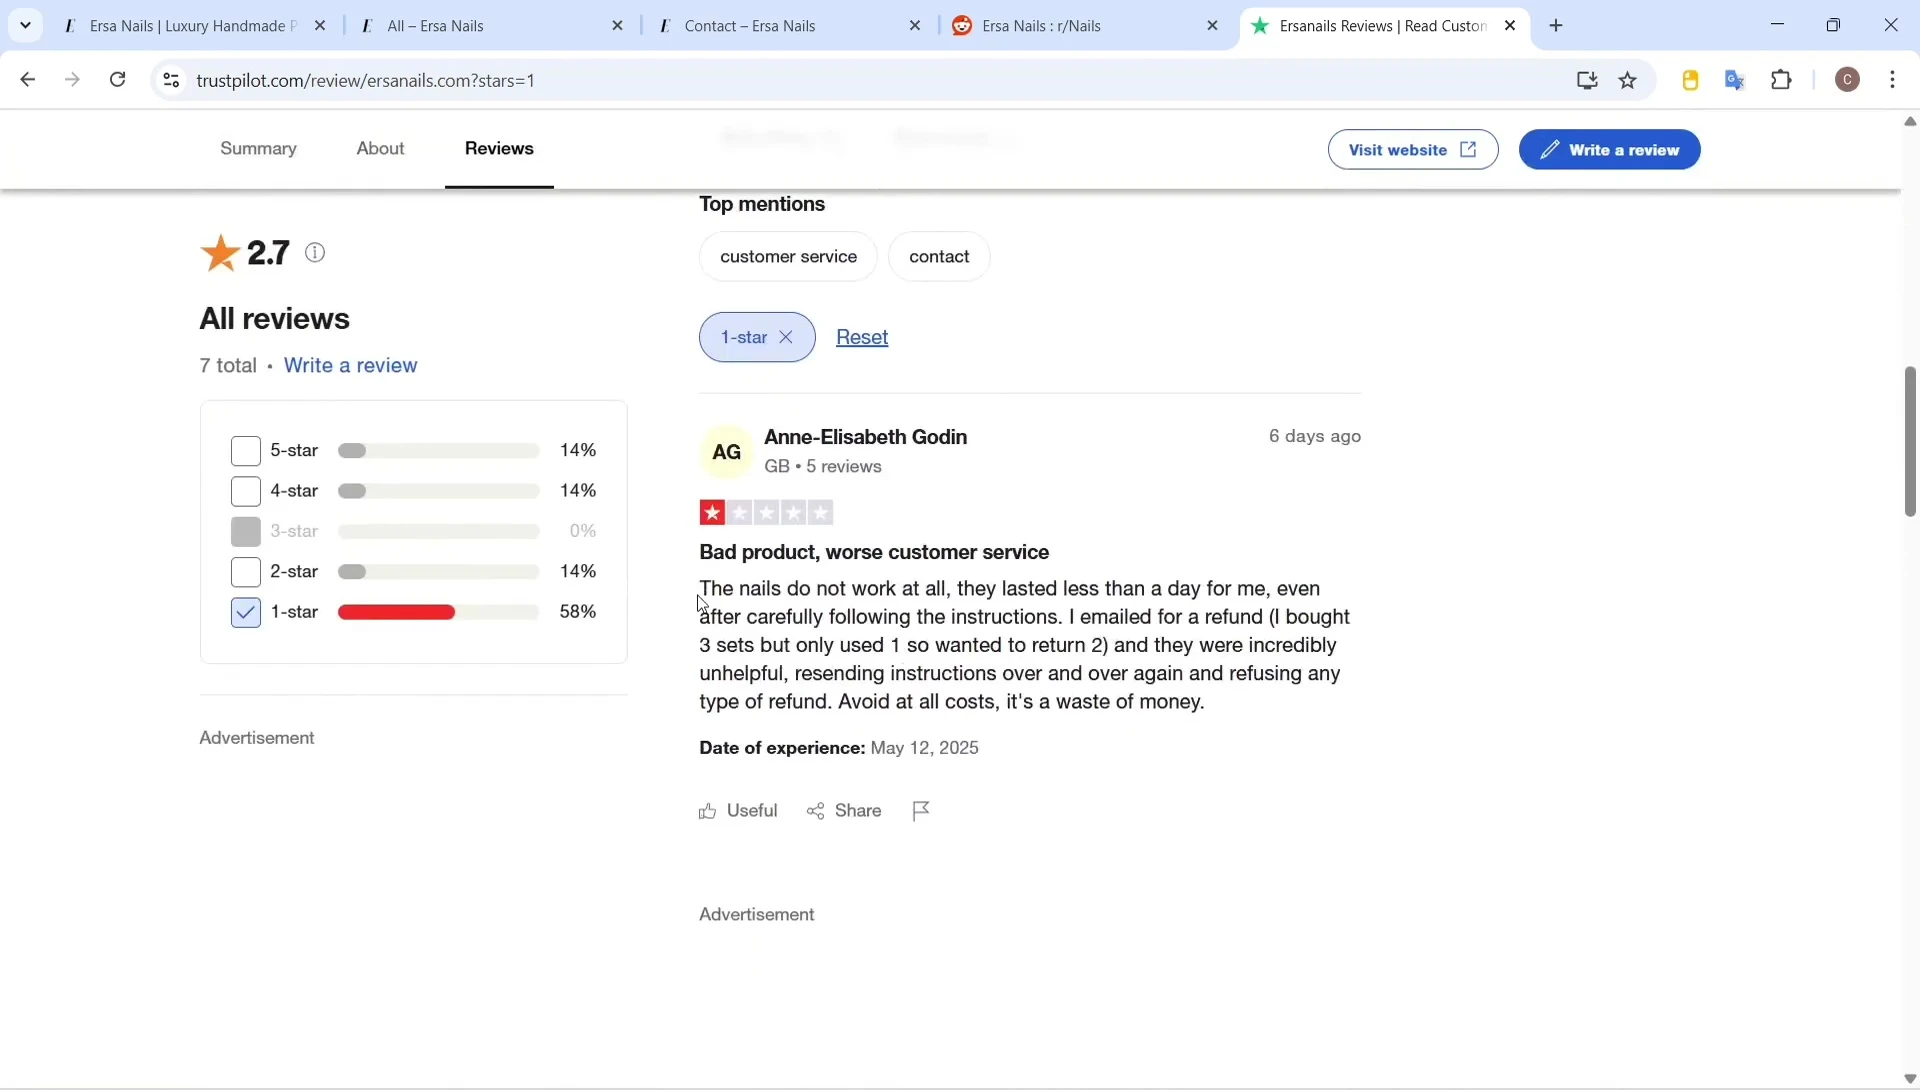Reload the Trustpilot page

pyautogui.click(x=118, y=80)
